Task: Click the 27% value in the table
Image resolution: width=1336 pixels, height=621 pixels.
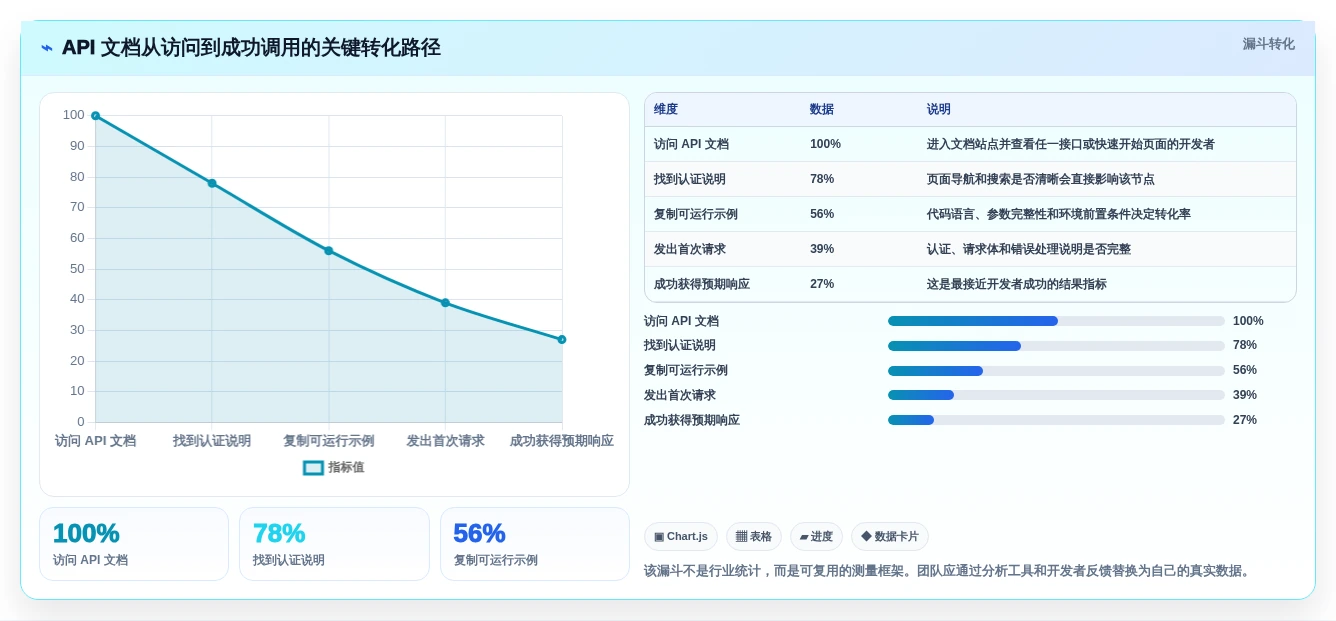Action: pos(822,284)
